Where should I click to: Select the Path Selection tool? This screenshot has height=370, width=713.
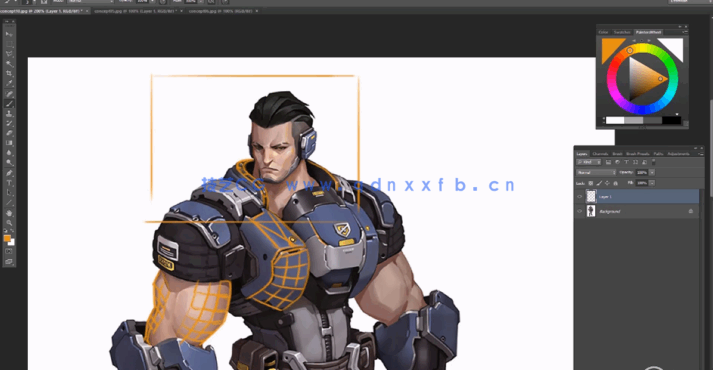tap(9, 193)
